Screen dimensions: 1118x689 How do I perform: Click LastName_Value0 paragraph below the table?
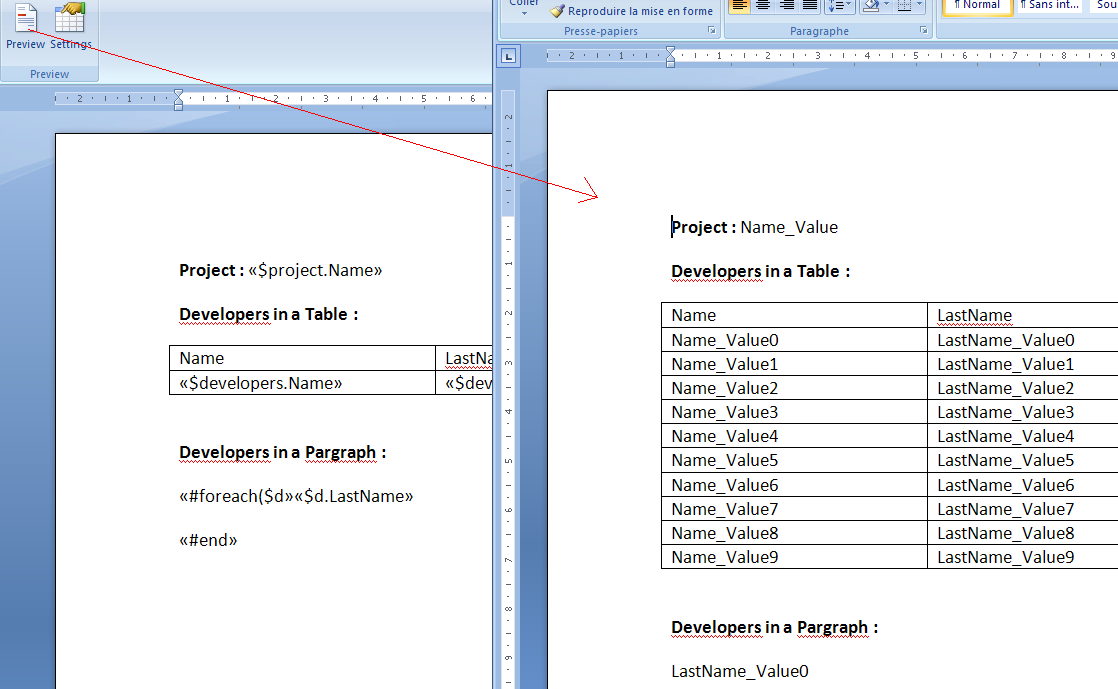[x=740, y=671]
